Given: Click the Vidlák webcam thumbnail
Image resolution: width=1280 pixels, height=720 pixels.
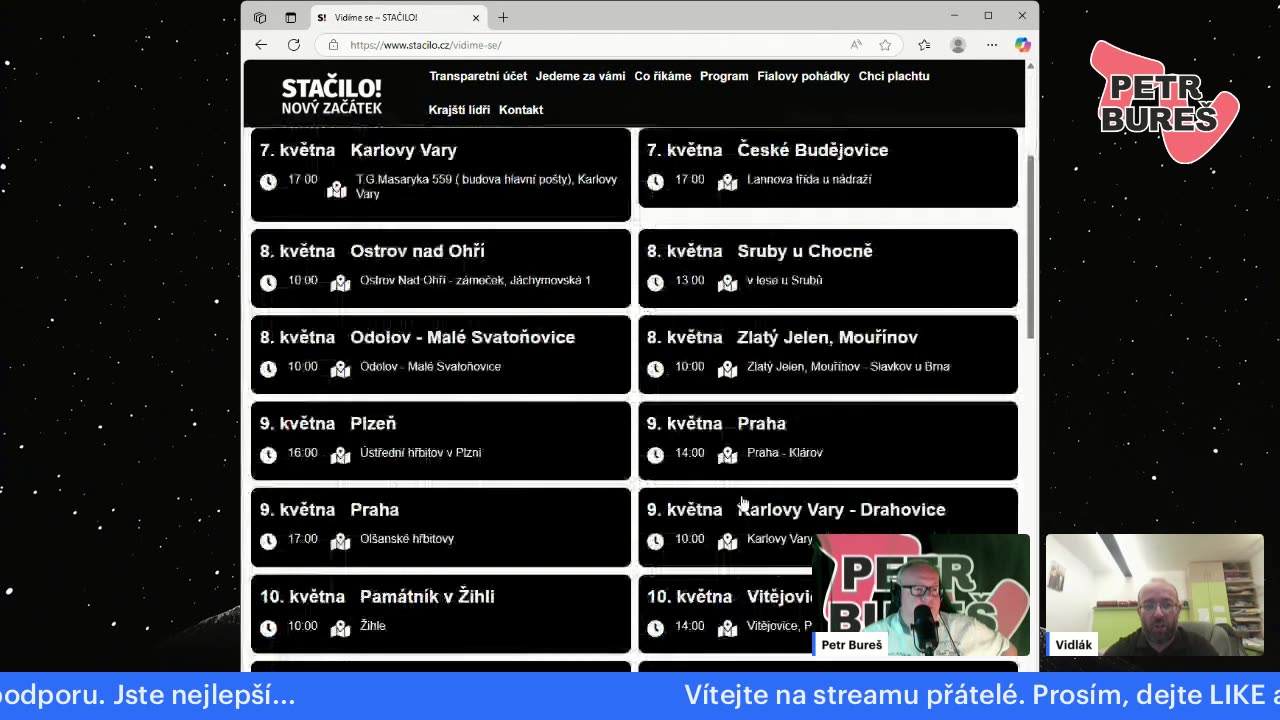Looking at the screenshot, I should (x=1154, y=595).
